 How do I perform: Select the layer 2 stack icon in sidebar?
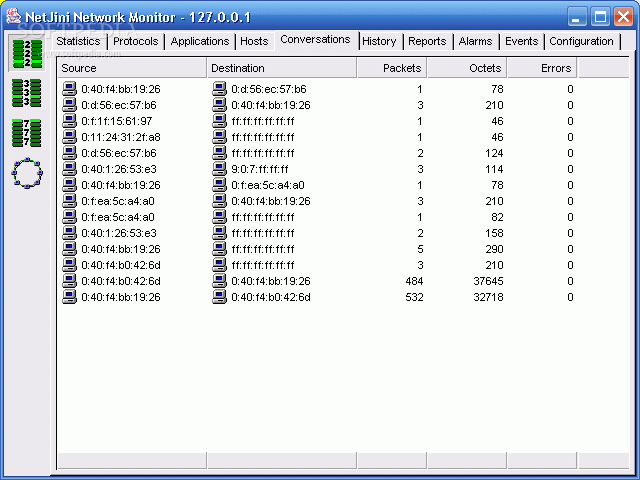coord(27,53)
